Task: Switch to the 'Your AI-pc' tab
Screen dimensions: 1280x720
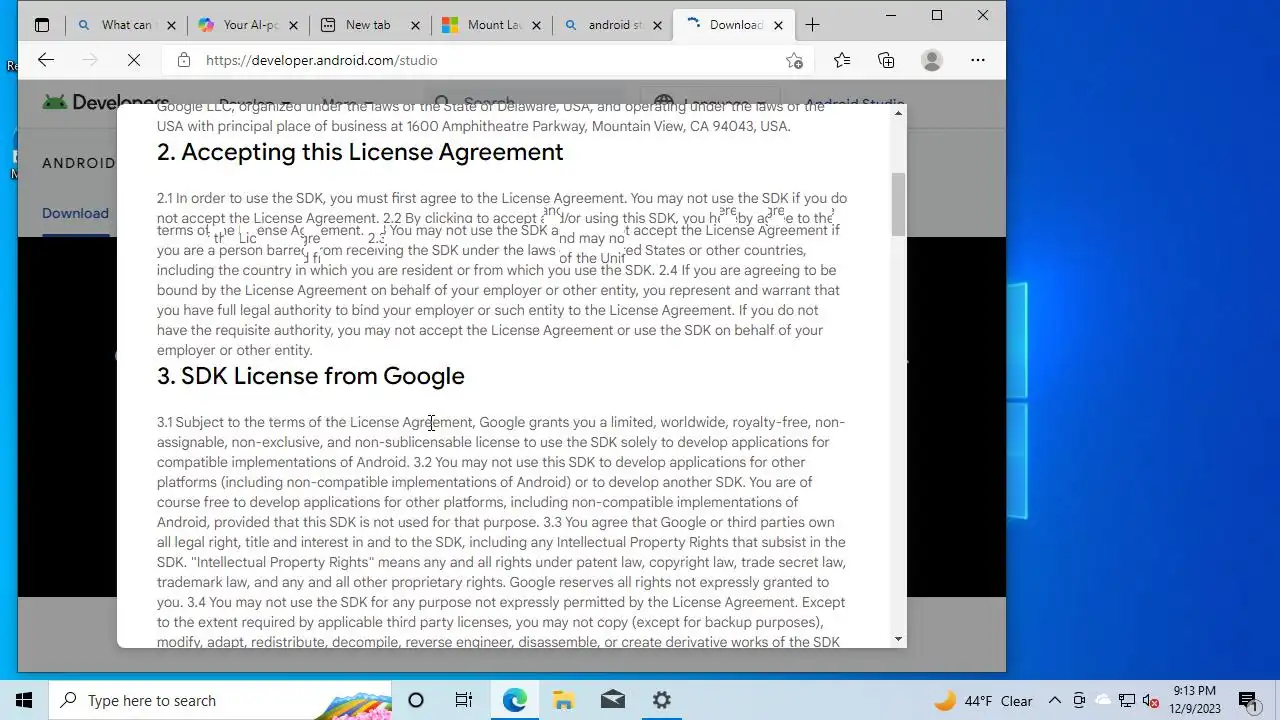Action: [248, 25]
